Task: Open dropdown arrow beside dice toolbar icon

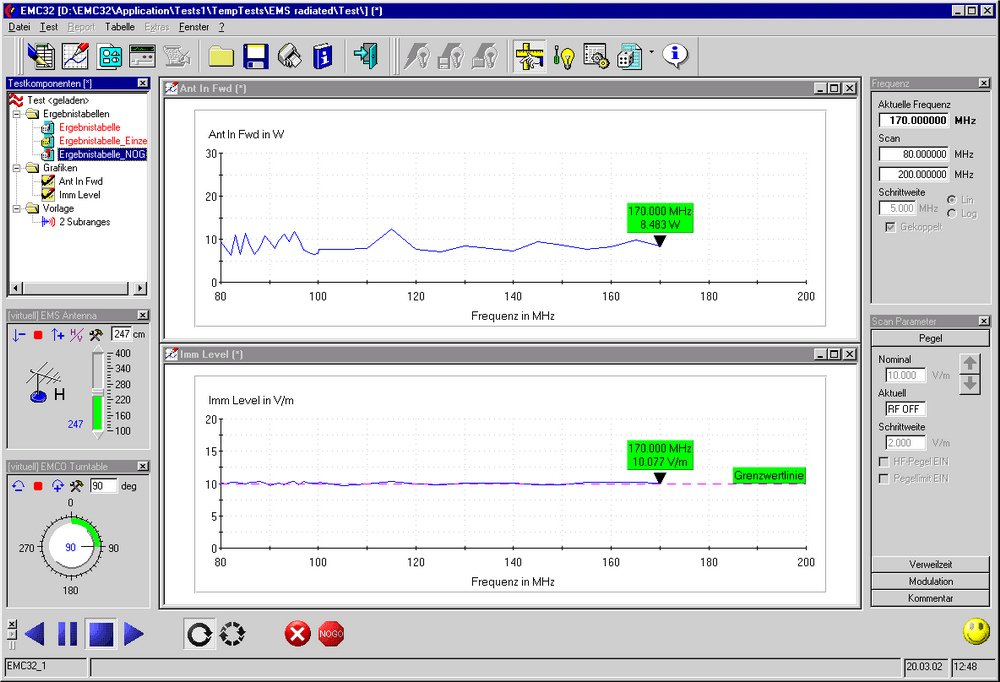Action: (x=652, y=52)
